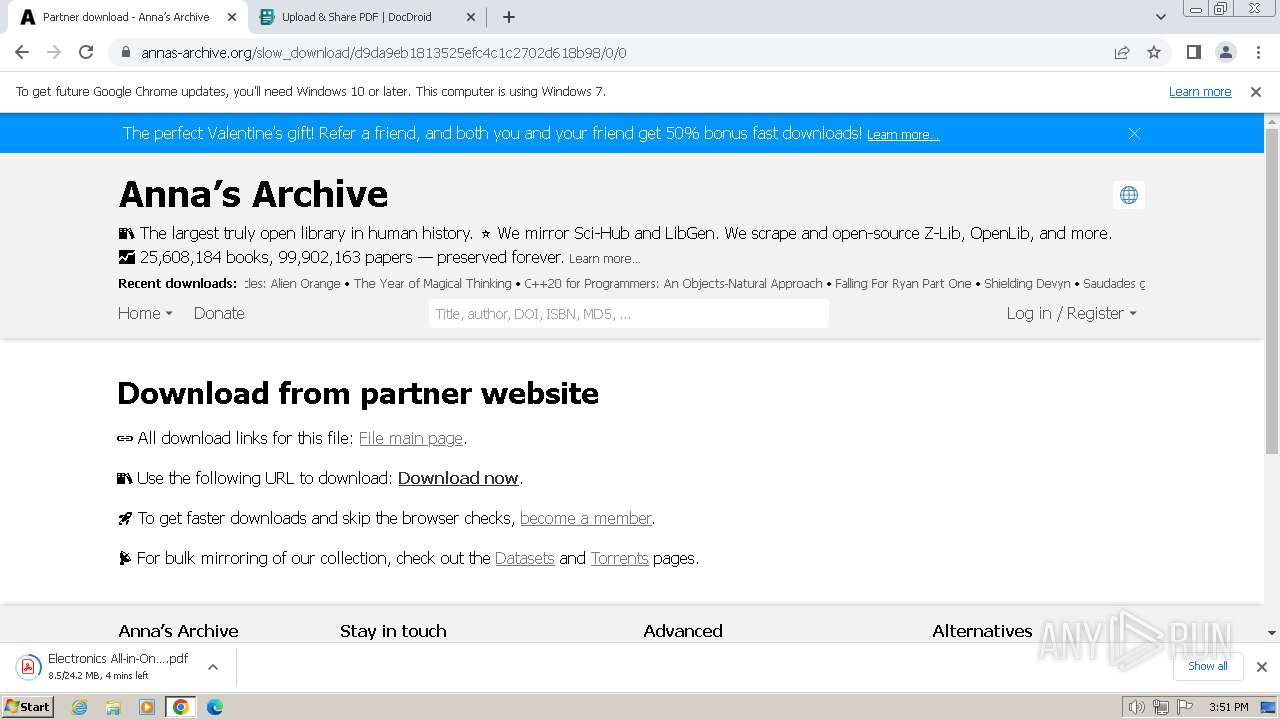Screen dimensions: 1280x720
Task: Click the 3:51 PM system clock
Action: click(1228, 707)
